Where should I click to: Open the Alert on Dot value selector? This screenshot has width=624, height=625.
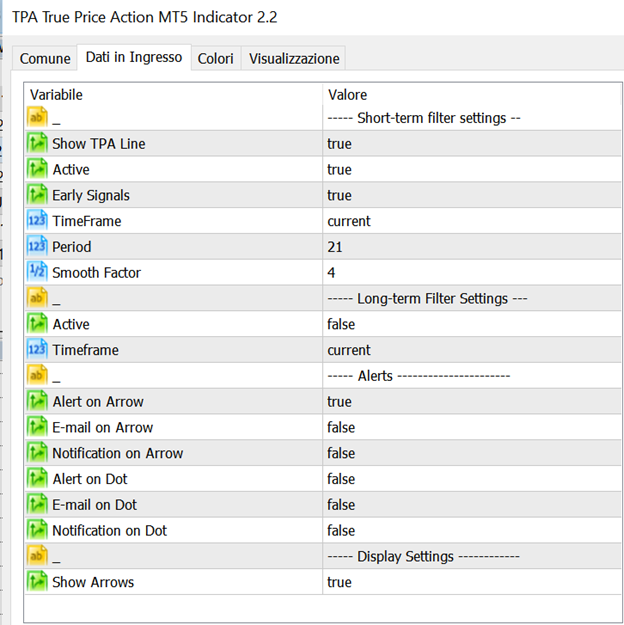[340, 479]
